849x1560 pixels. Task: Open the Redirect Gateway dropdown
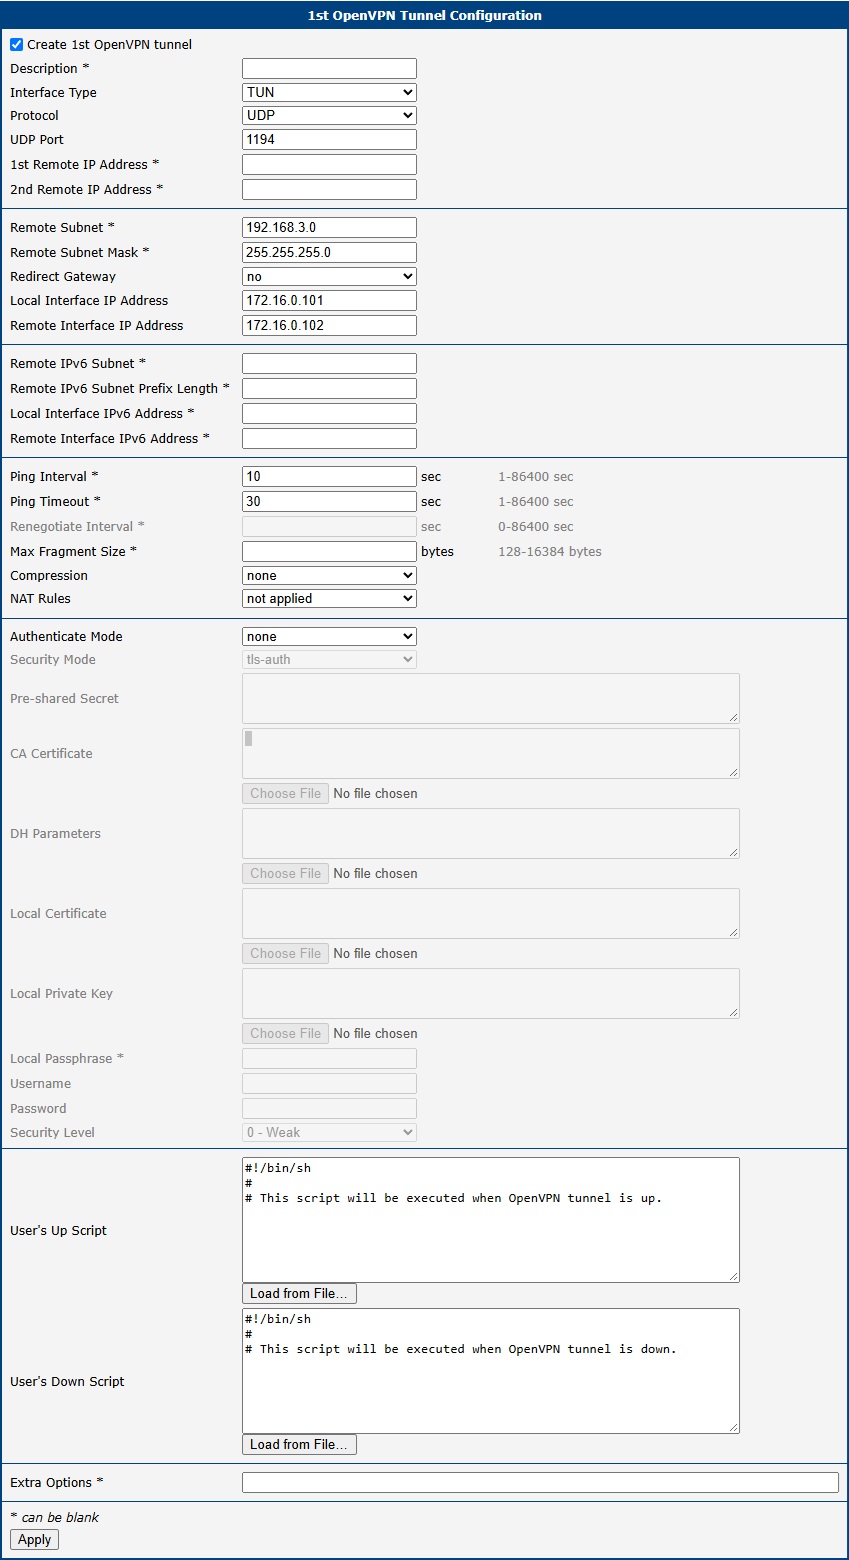(x=329, y=276)
